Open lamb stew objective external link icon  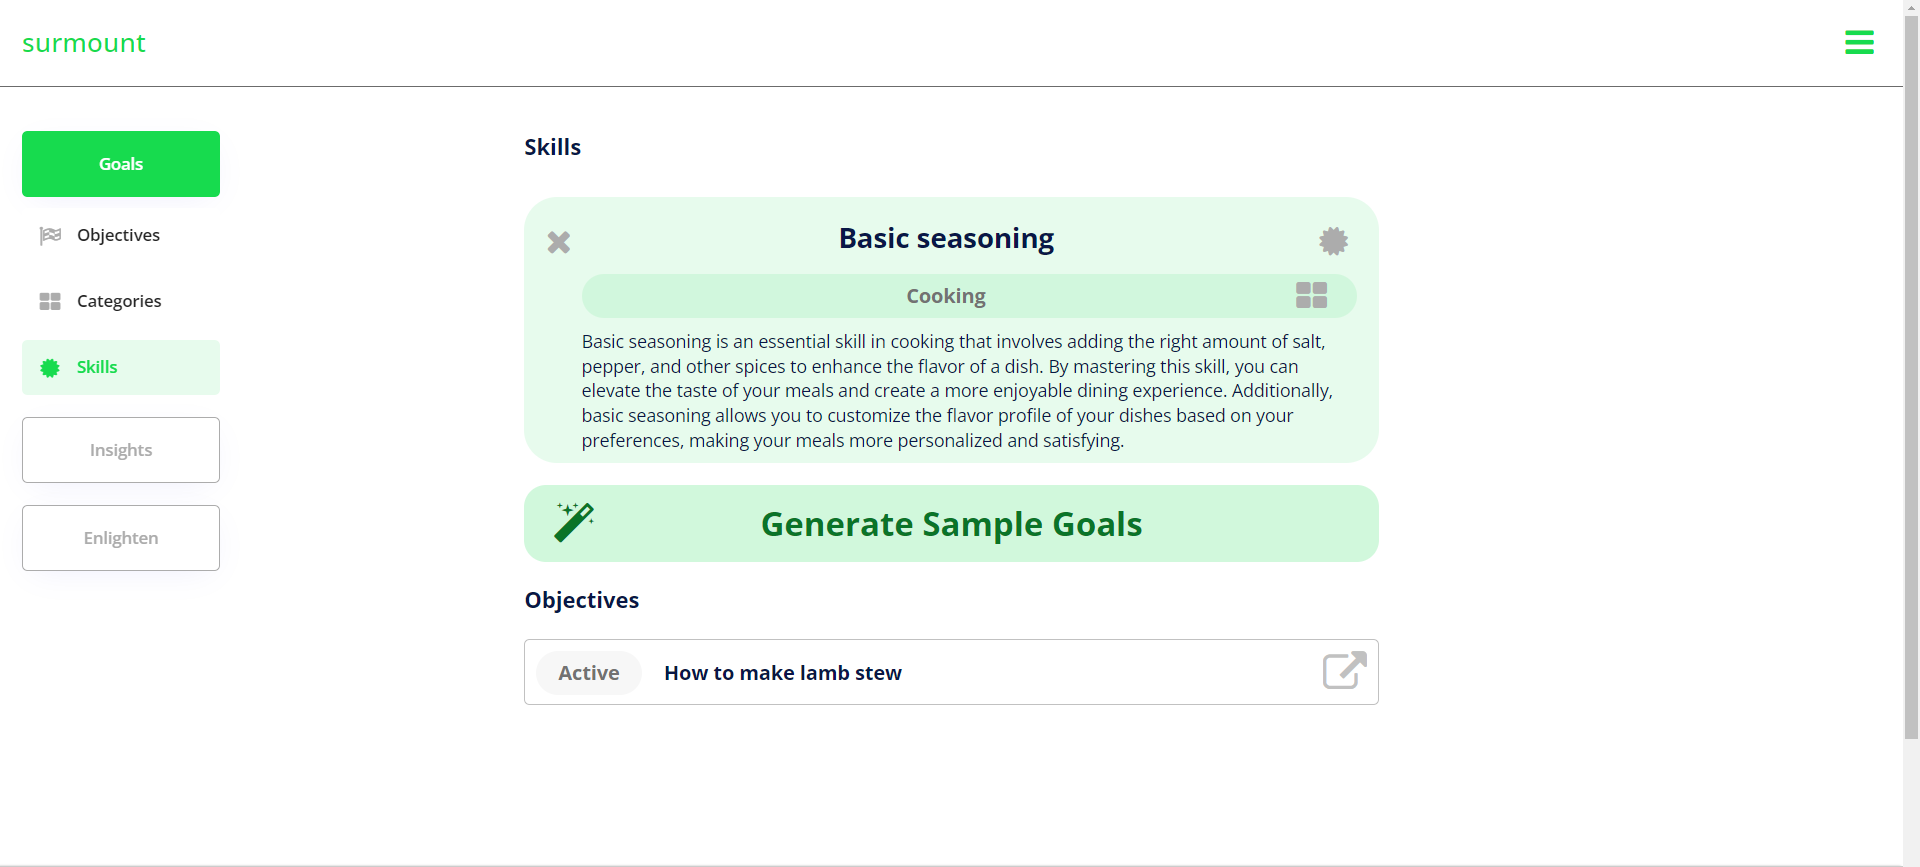point(1344,671)
